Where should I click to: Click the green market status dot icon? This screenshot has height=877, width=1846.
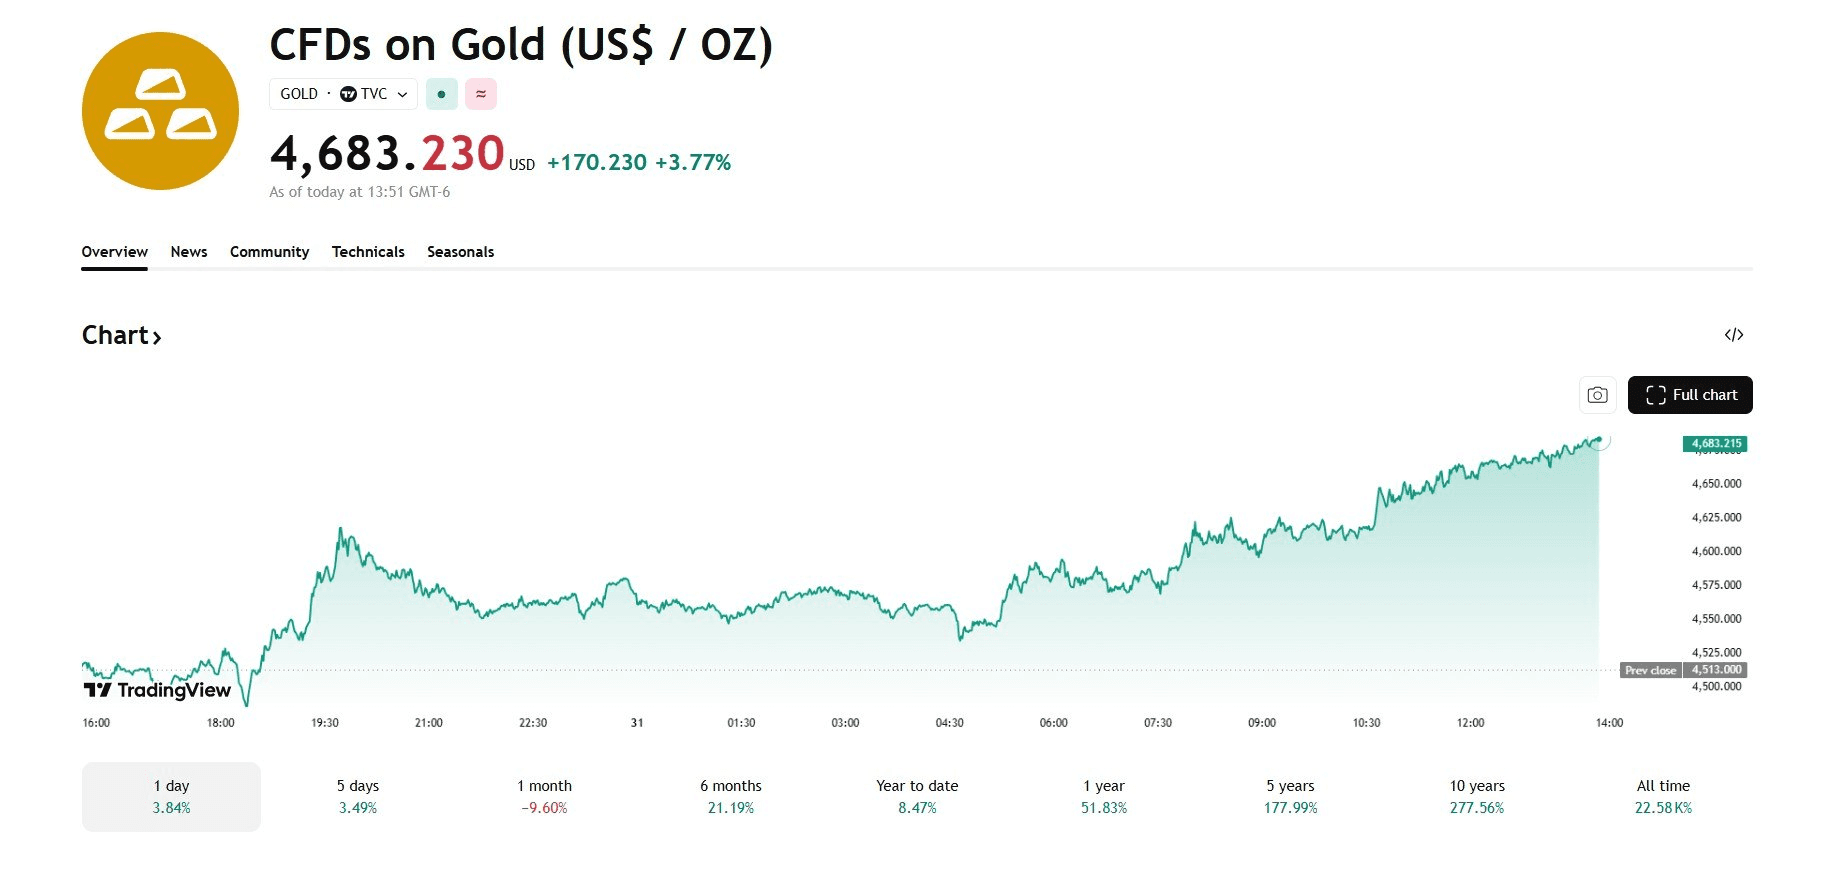tap(441, 94)
